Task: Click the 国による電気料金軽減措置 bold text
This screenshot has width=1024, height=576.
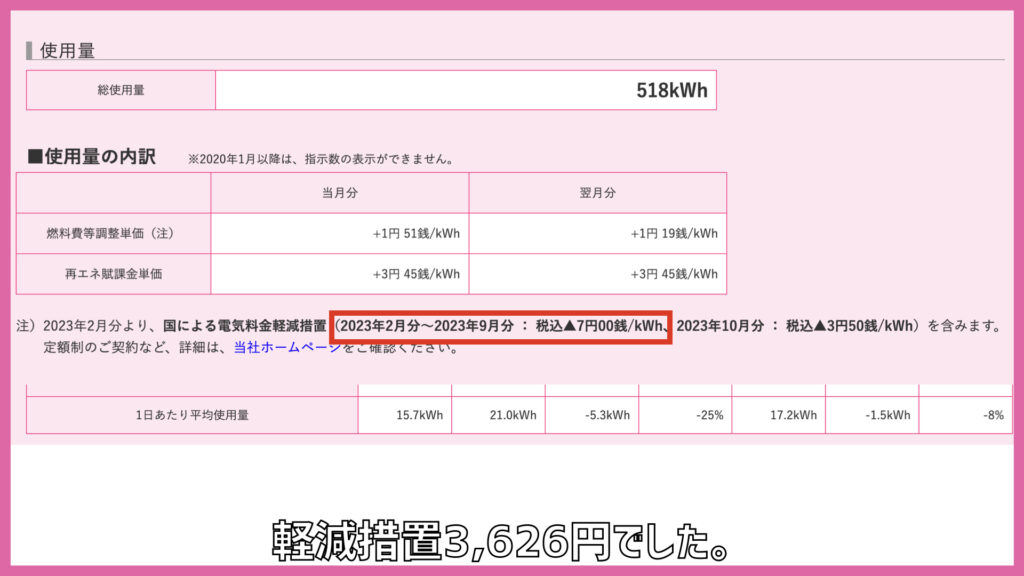Action: [x=244, y=325]
